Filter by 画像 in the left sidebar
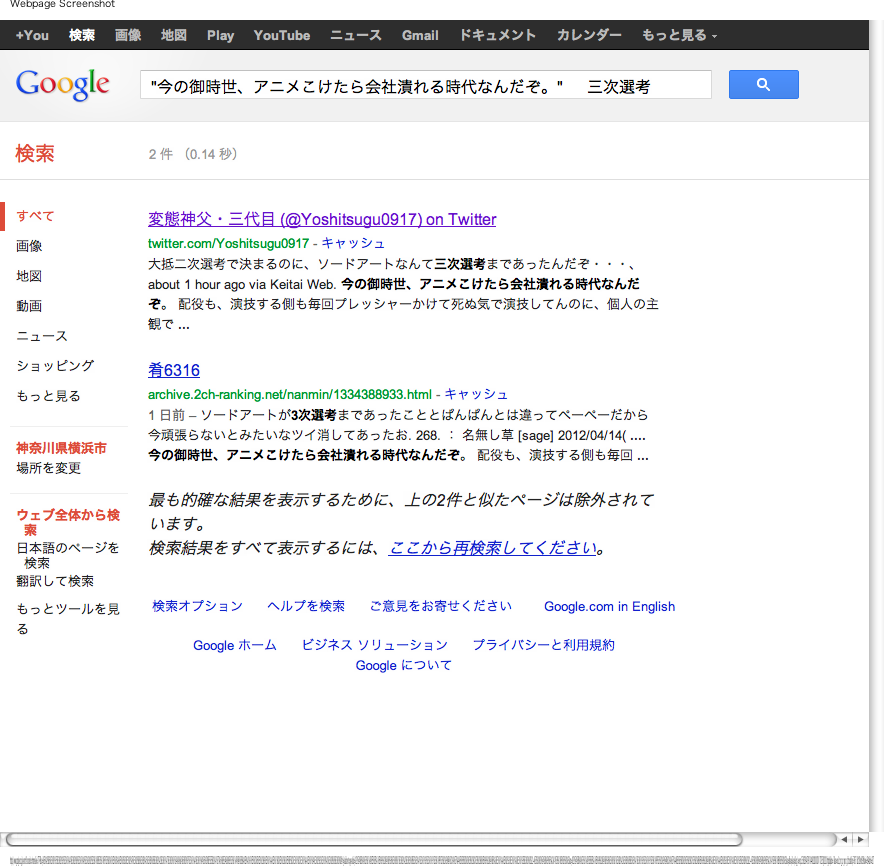Image resolution: width=884 pixels, height=867 pixels. pyautogui.click(x=29, y=246)
